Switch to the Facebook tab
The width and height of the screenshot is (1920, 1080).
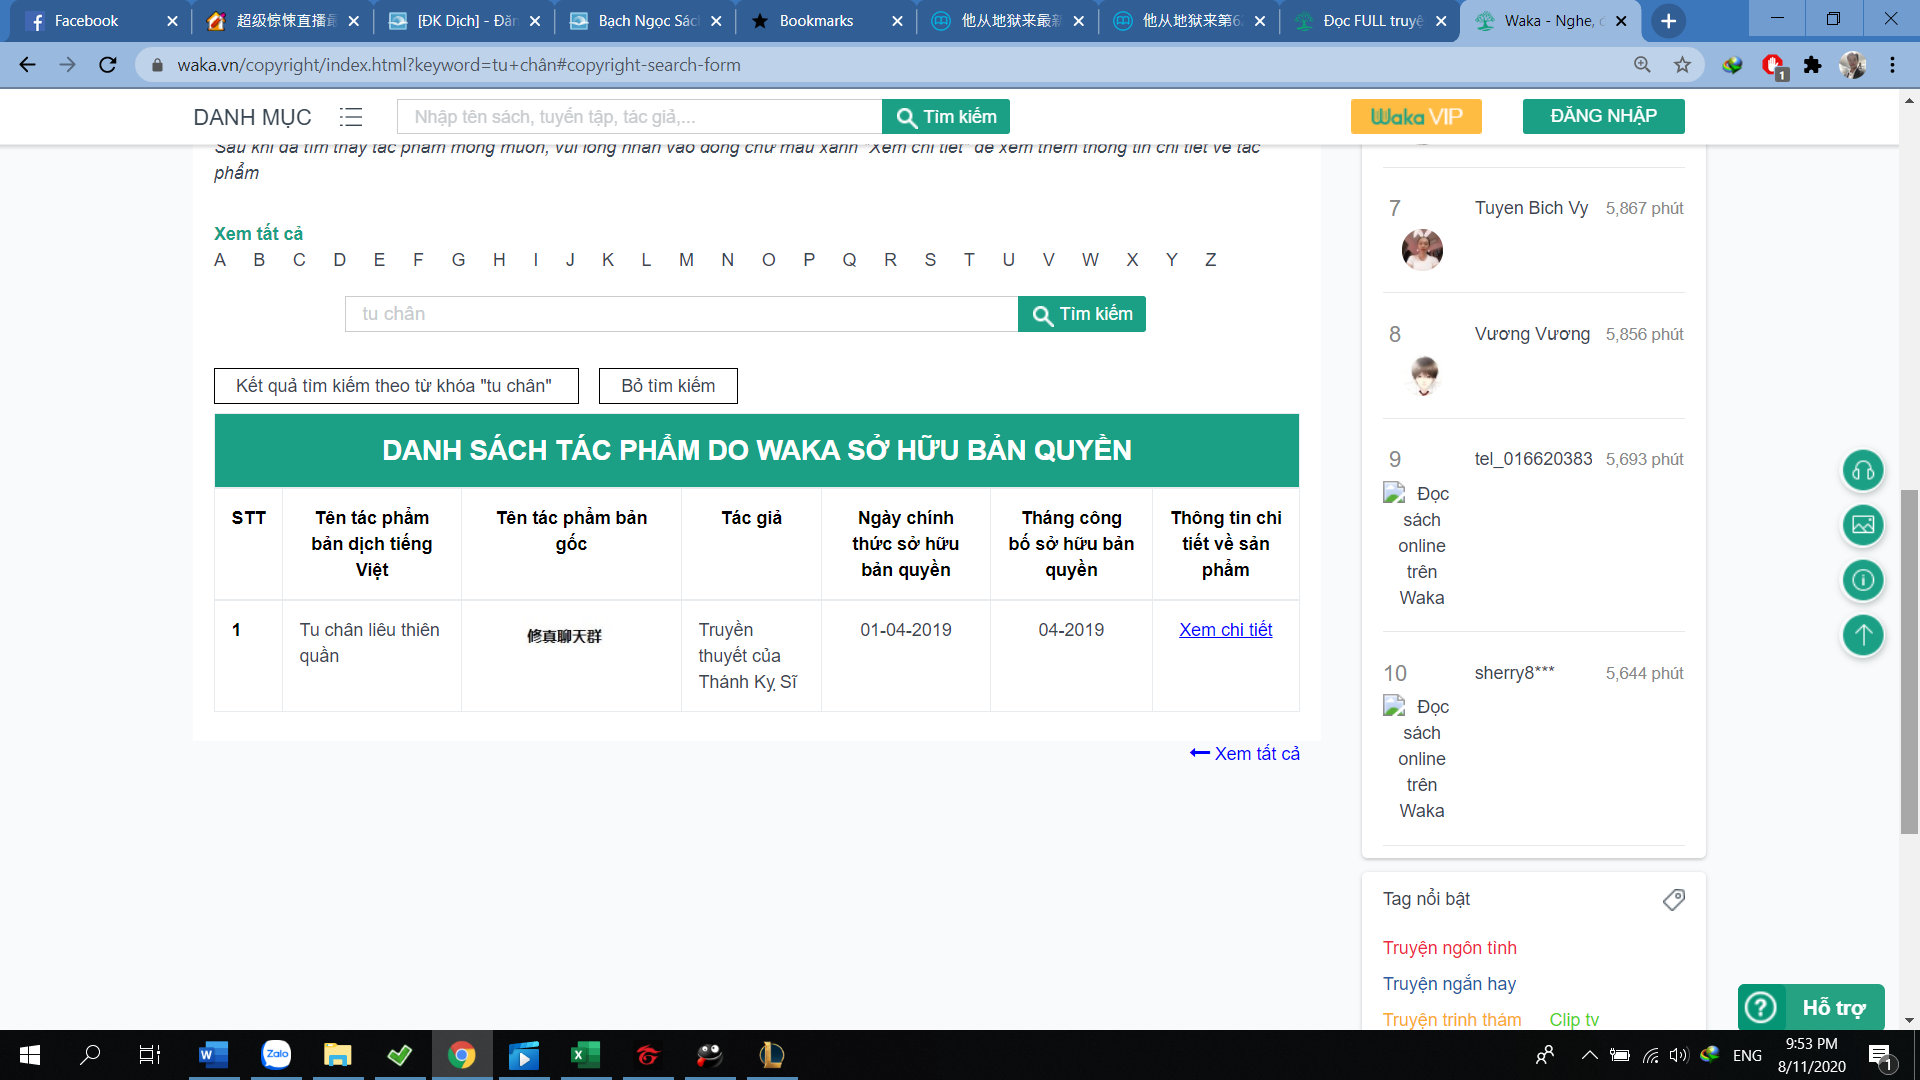coord(86,21)
